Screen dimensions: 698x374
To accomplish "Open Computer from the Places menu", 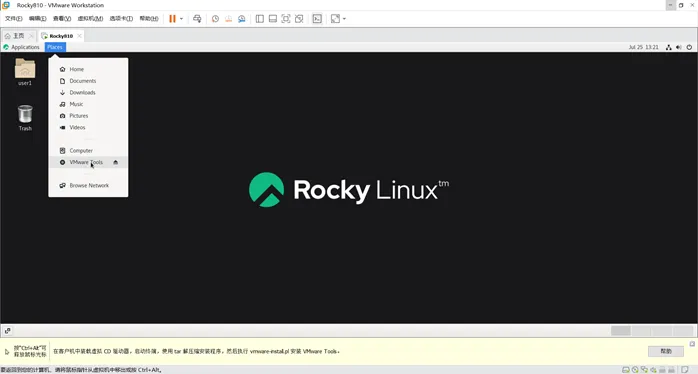I will [x=88, y=150].
